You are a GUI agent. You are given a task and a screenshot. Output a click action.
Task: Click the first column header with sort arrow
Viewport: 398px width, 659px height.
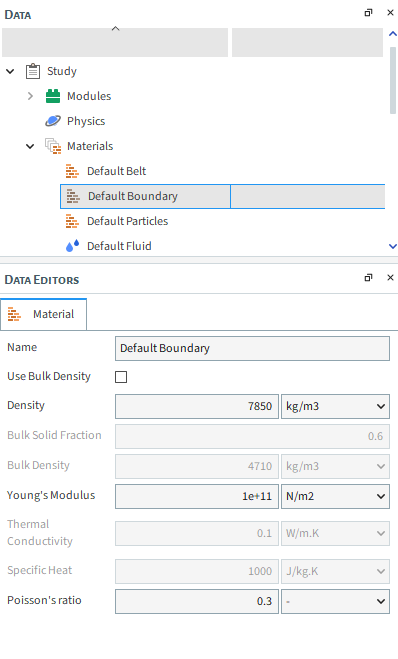pos(115,42)
